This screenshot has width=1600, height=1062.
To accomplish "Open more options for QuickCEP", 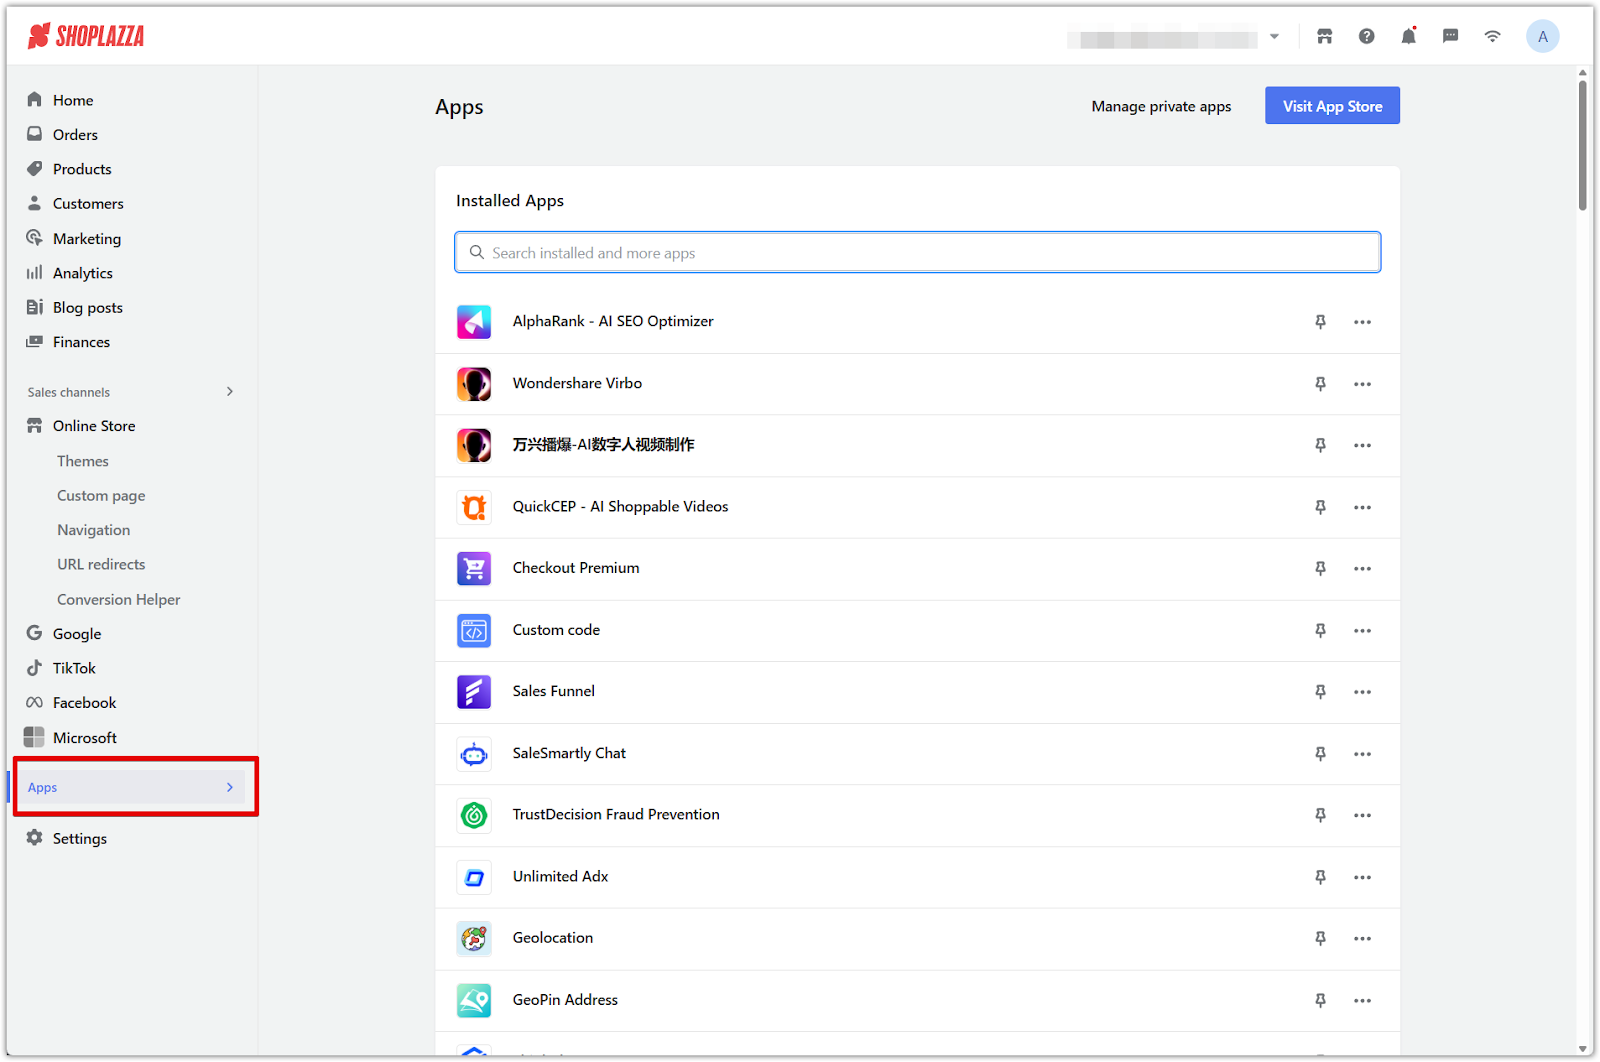I will [x=1362, y=507].
